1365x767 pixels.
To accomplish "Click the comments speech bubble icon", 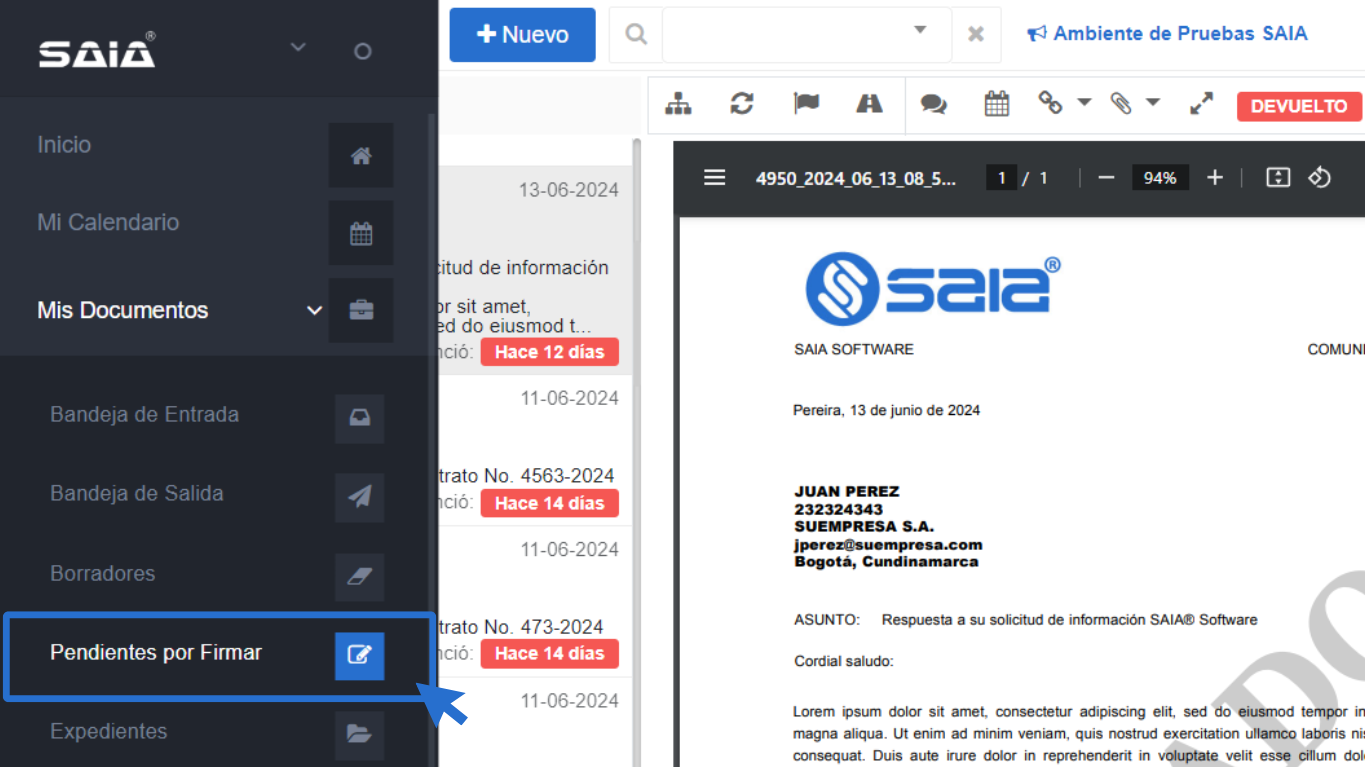I will 933,104.
